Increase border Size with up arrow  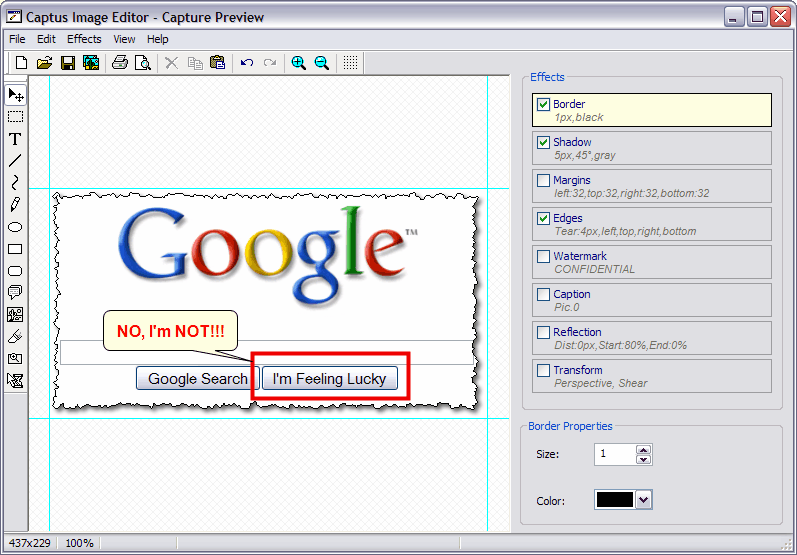click(x=643, y=449)
